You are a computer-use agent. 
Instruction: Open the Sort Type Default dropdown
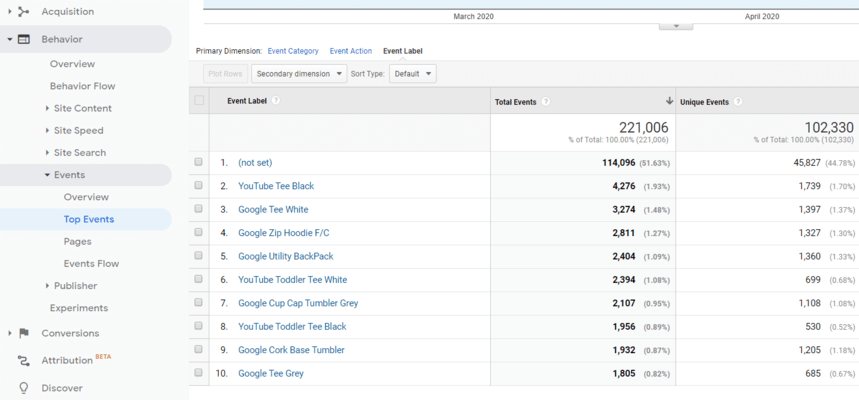pos(413,73)
